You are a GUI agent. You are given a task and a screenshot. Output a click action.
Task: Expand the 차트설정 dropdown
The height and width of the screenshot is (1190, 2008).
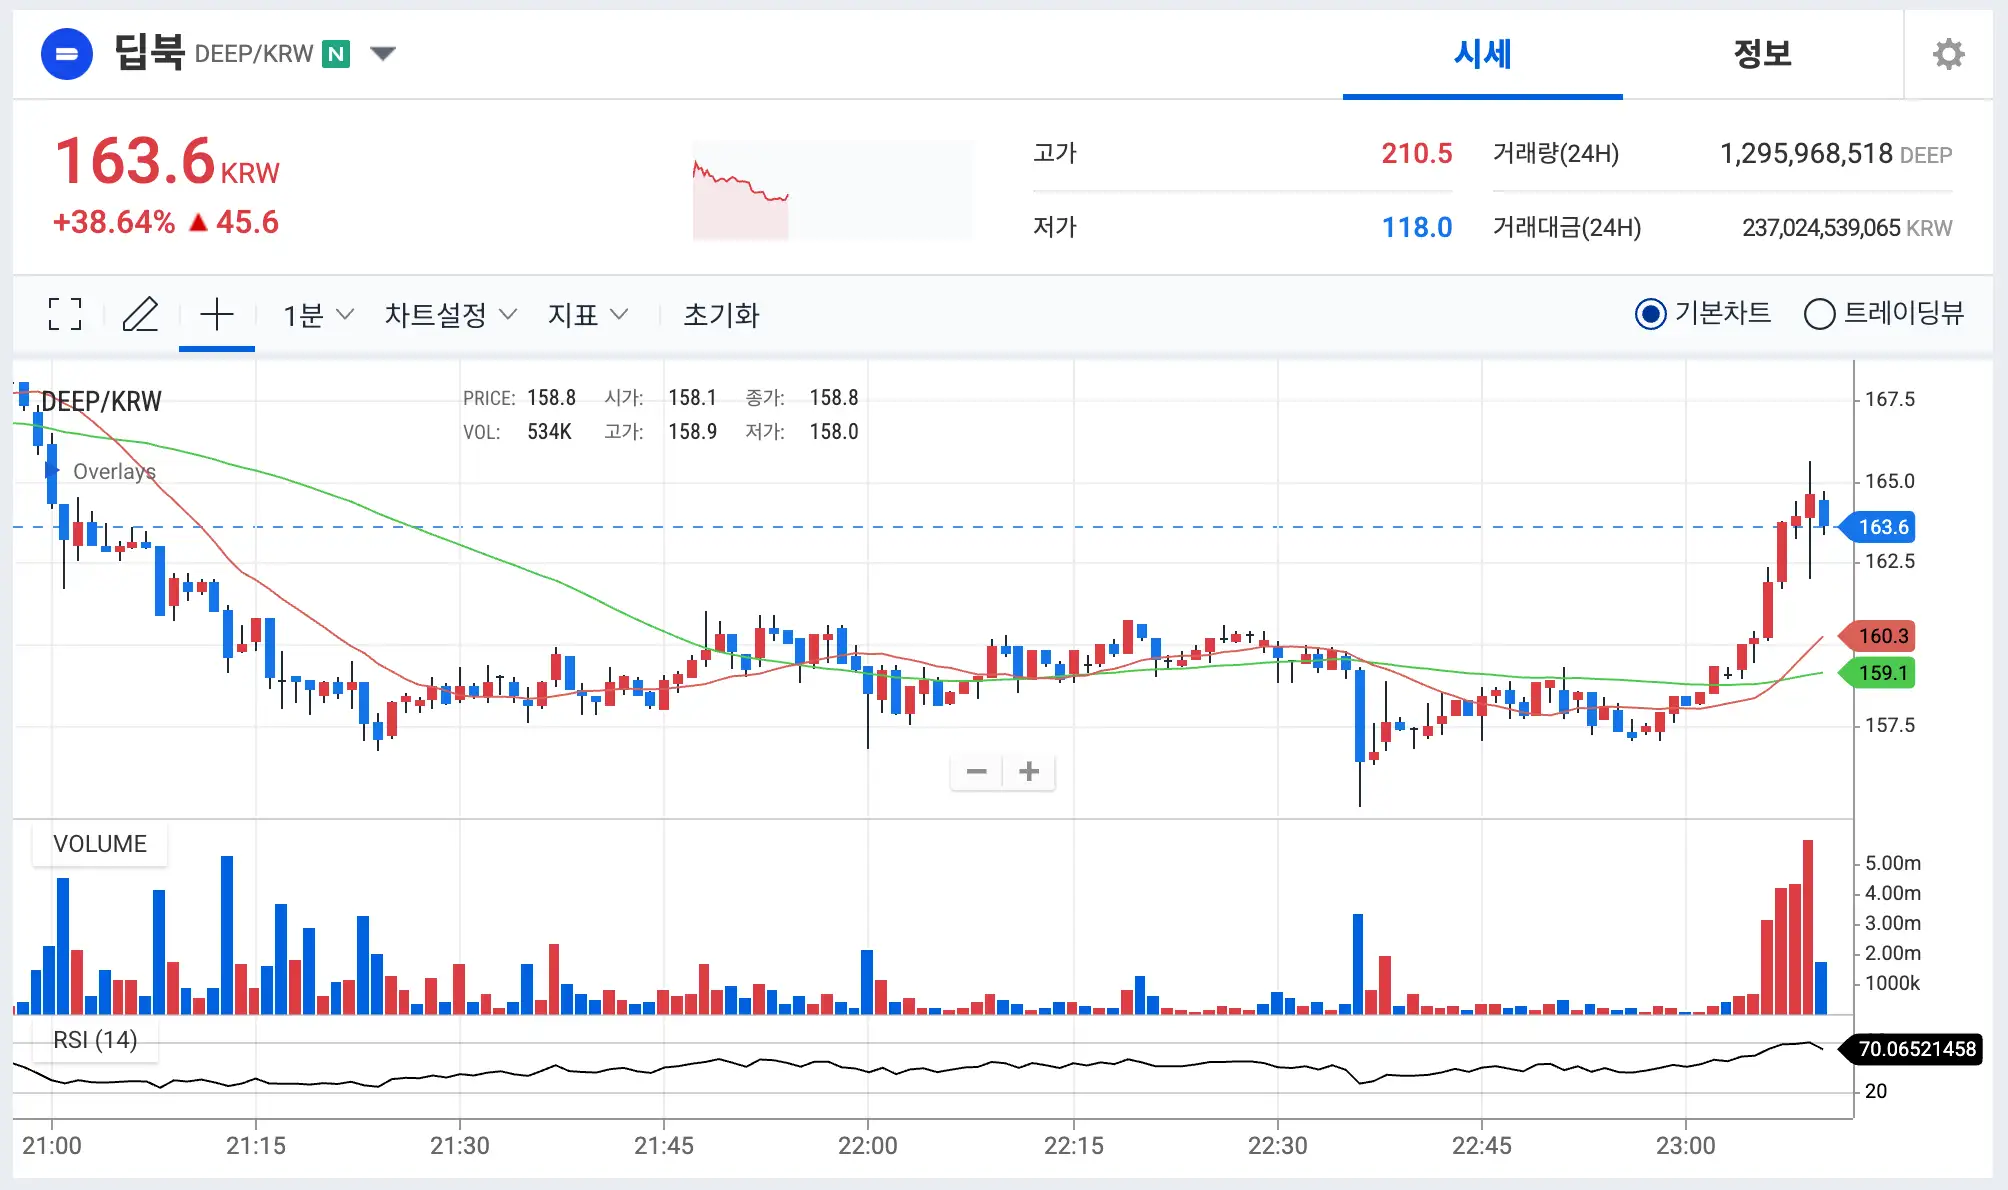449,314
